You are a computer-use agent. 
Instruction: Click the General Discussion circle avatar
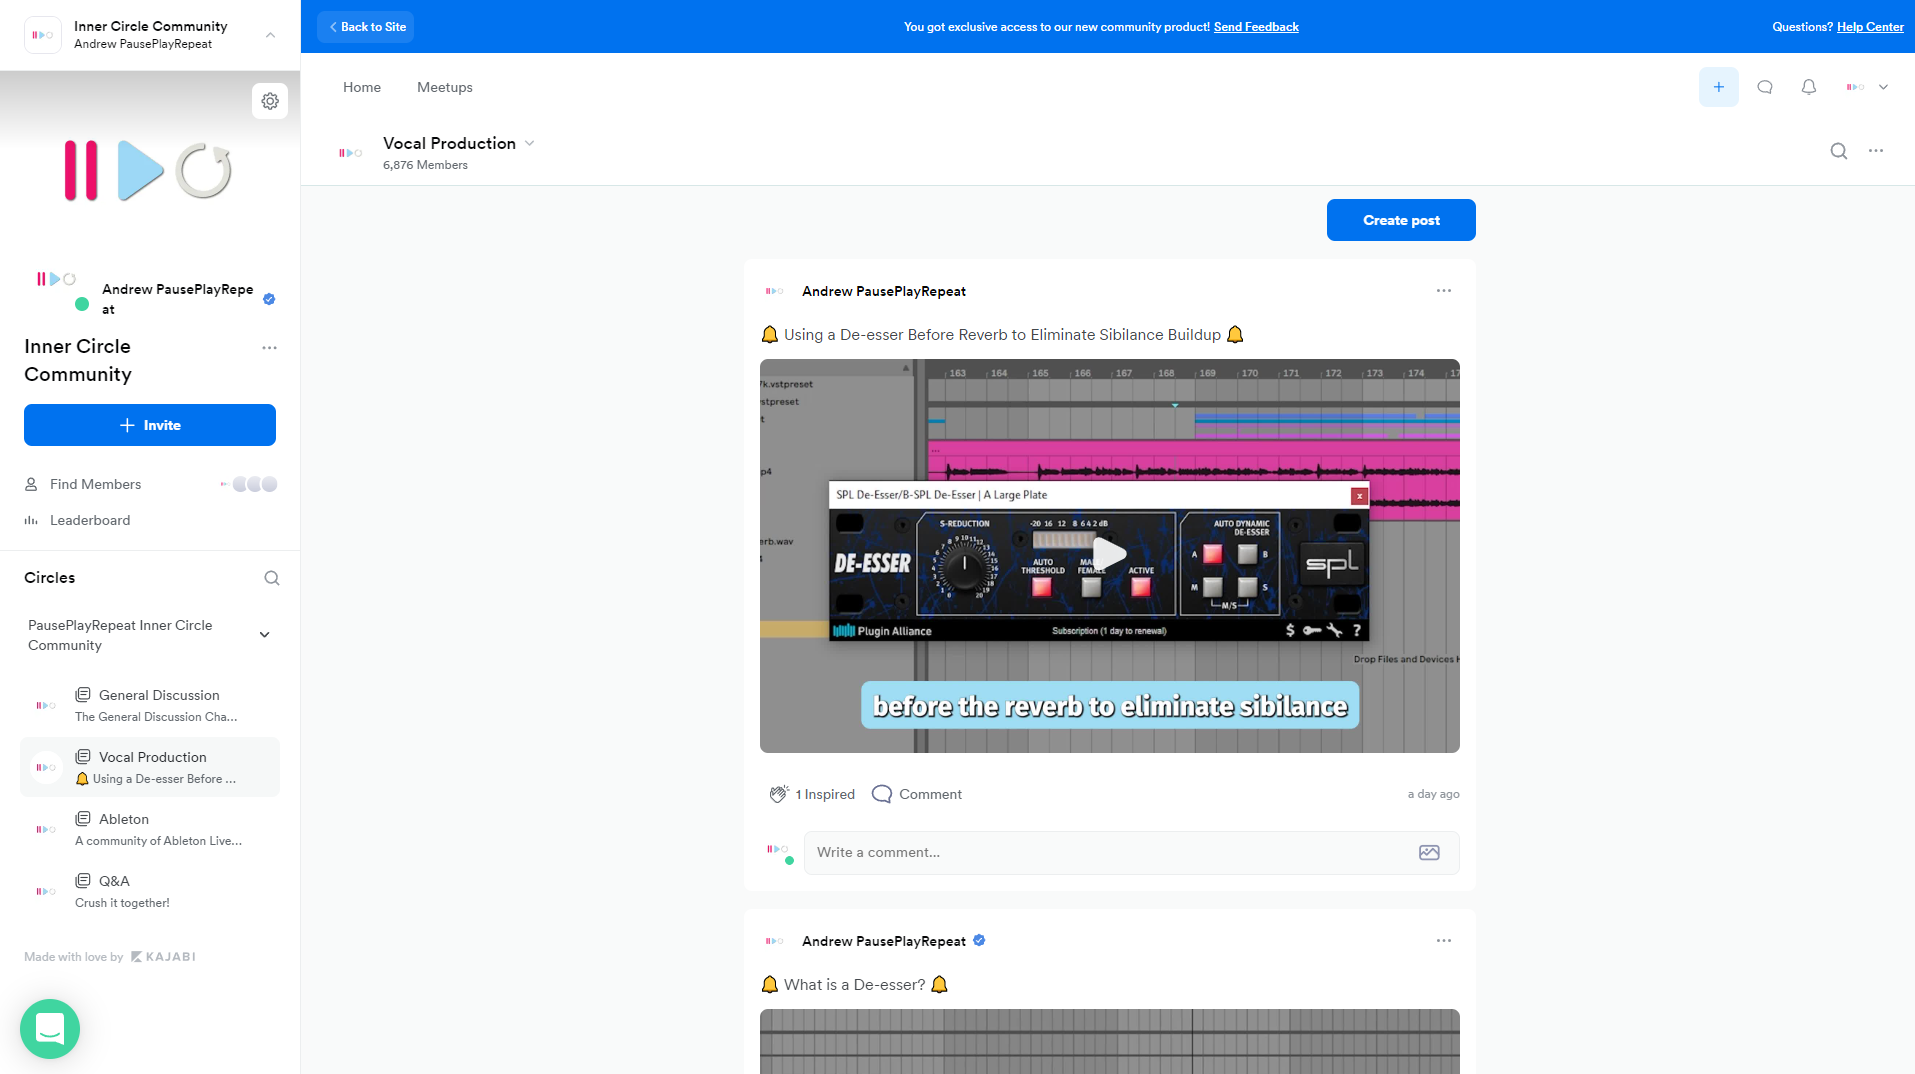click(x=45, y=705)
